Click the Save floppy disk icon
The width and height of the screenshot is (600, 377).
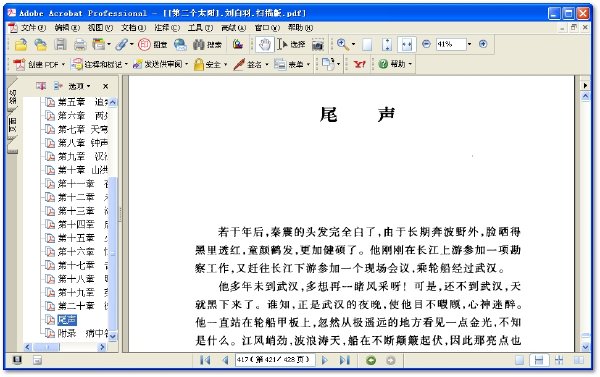(60, 44)
